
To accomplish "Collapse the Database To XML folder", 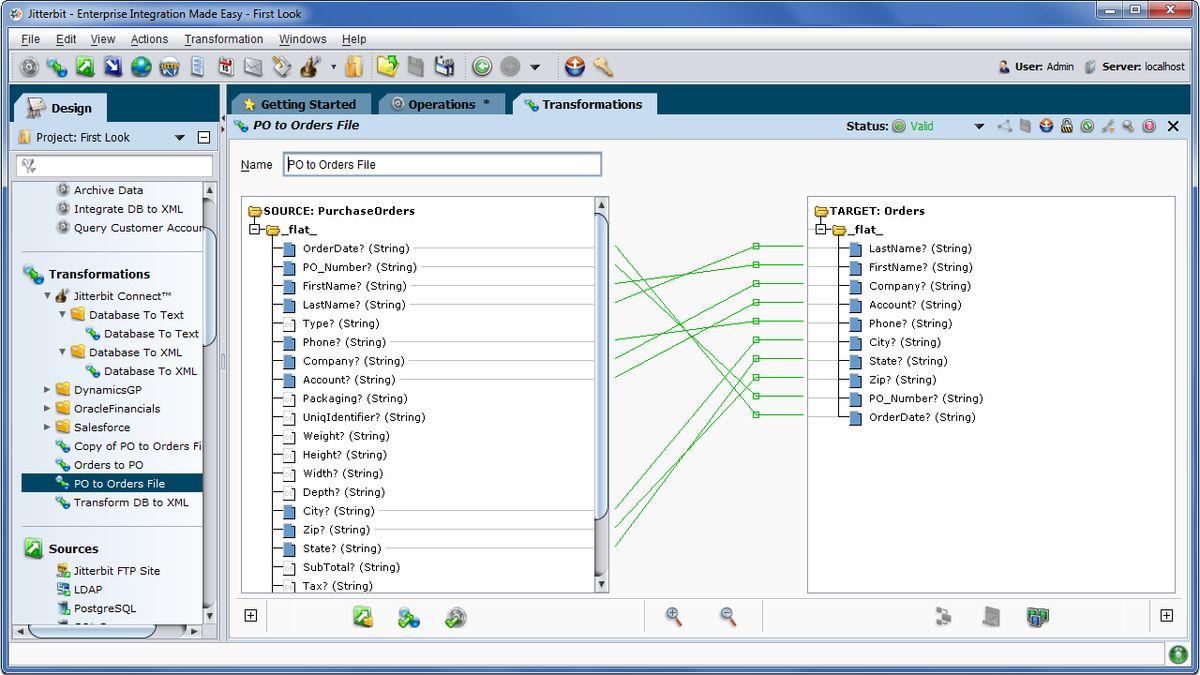I will (62, 352).
